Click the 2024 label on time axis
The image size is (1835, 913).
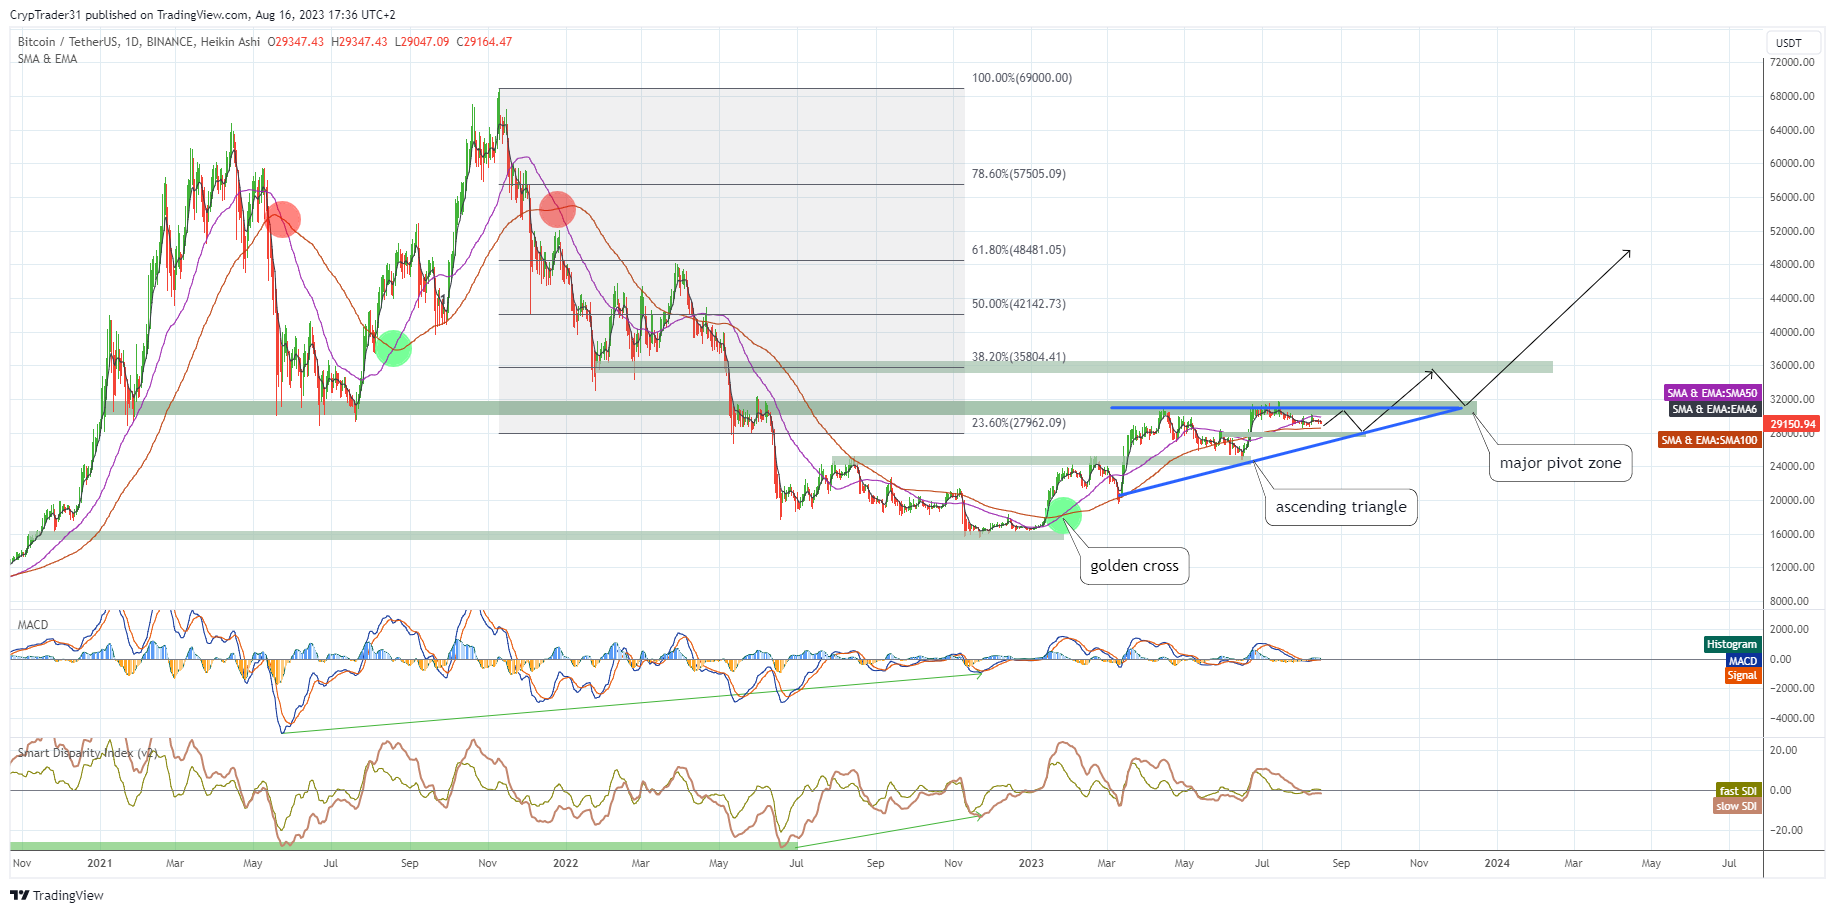(1497, 863)
